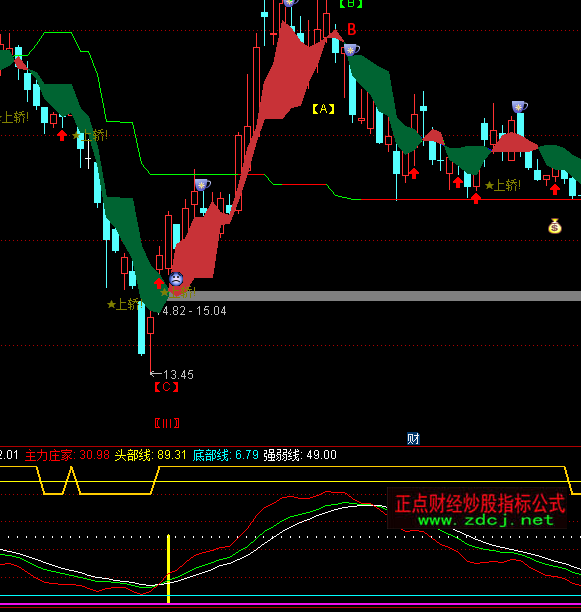This screenshot has height=612, width=581.
Task: Select the 主力庄家 indicator label
Action: click(49, 455)
